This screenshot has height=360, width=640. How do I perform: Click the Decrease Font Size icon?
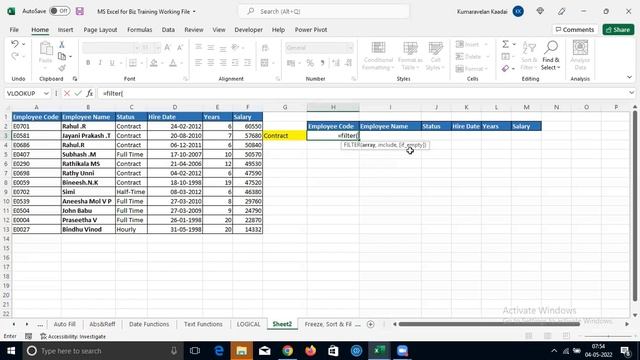[180, 48]
